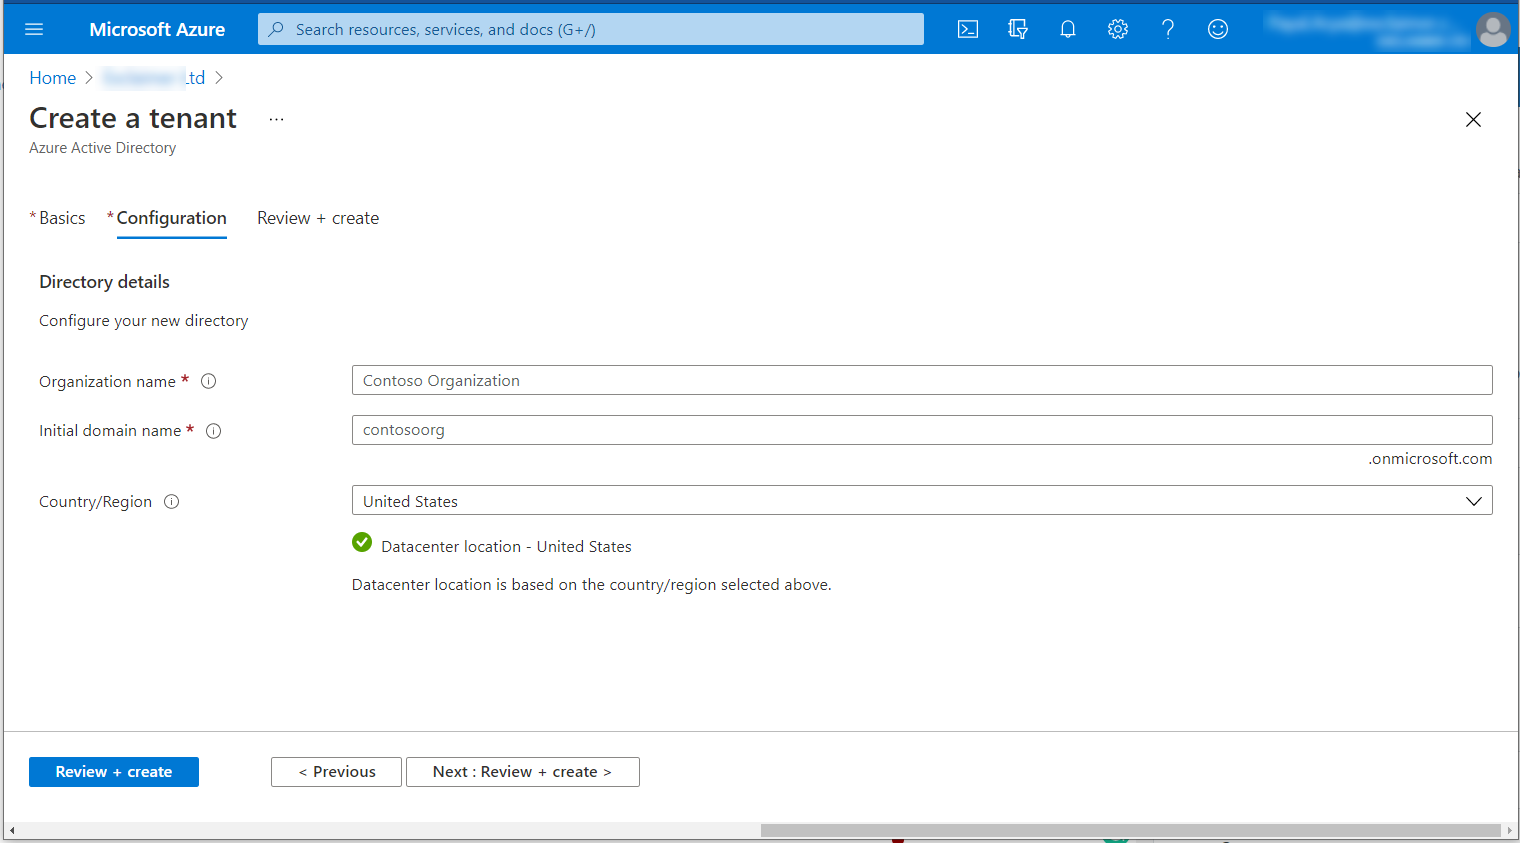Open the ellipsis menu beside Create a tenant
The width and height of the screenshot is (1520, 843).
[276, 119]
